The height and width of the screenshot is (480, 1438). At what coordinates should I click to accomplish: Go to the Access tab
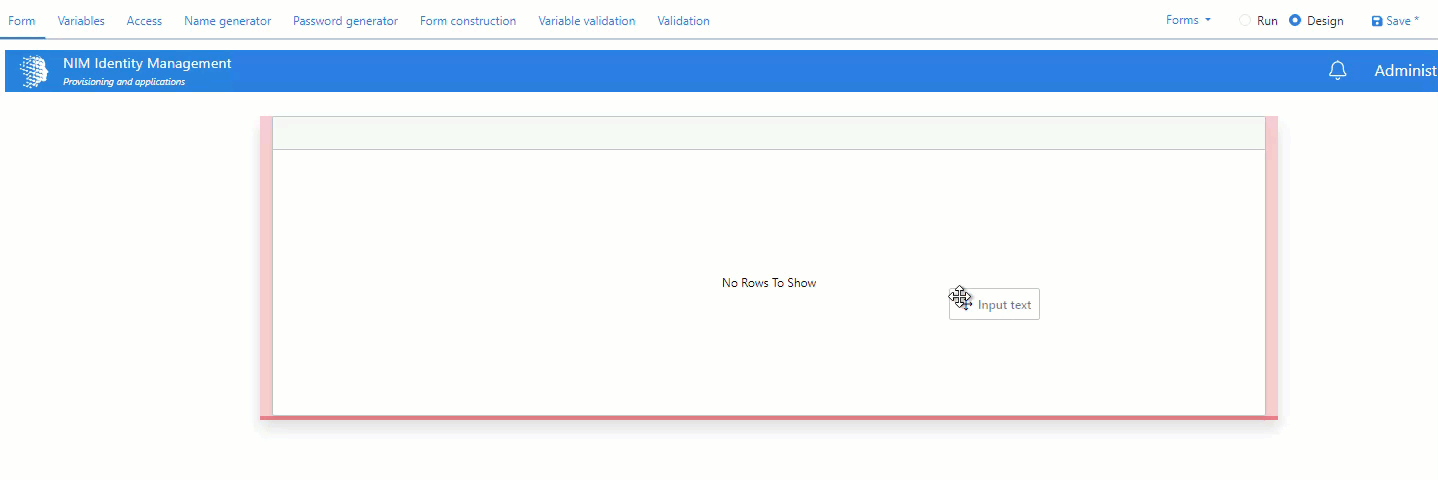pyautogui.click(x=144, y=21)
